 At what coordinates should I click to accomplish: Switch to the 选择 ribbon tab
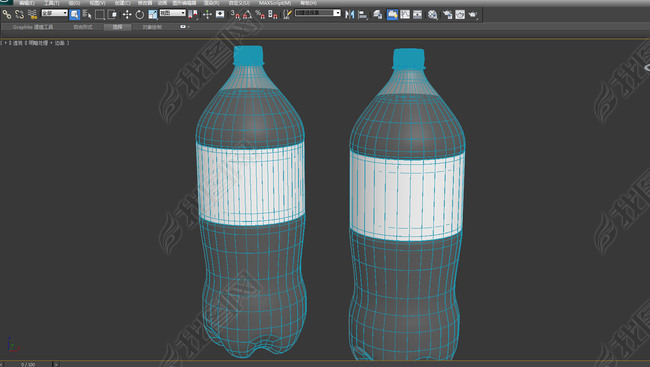pos(118,27)
